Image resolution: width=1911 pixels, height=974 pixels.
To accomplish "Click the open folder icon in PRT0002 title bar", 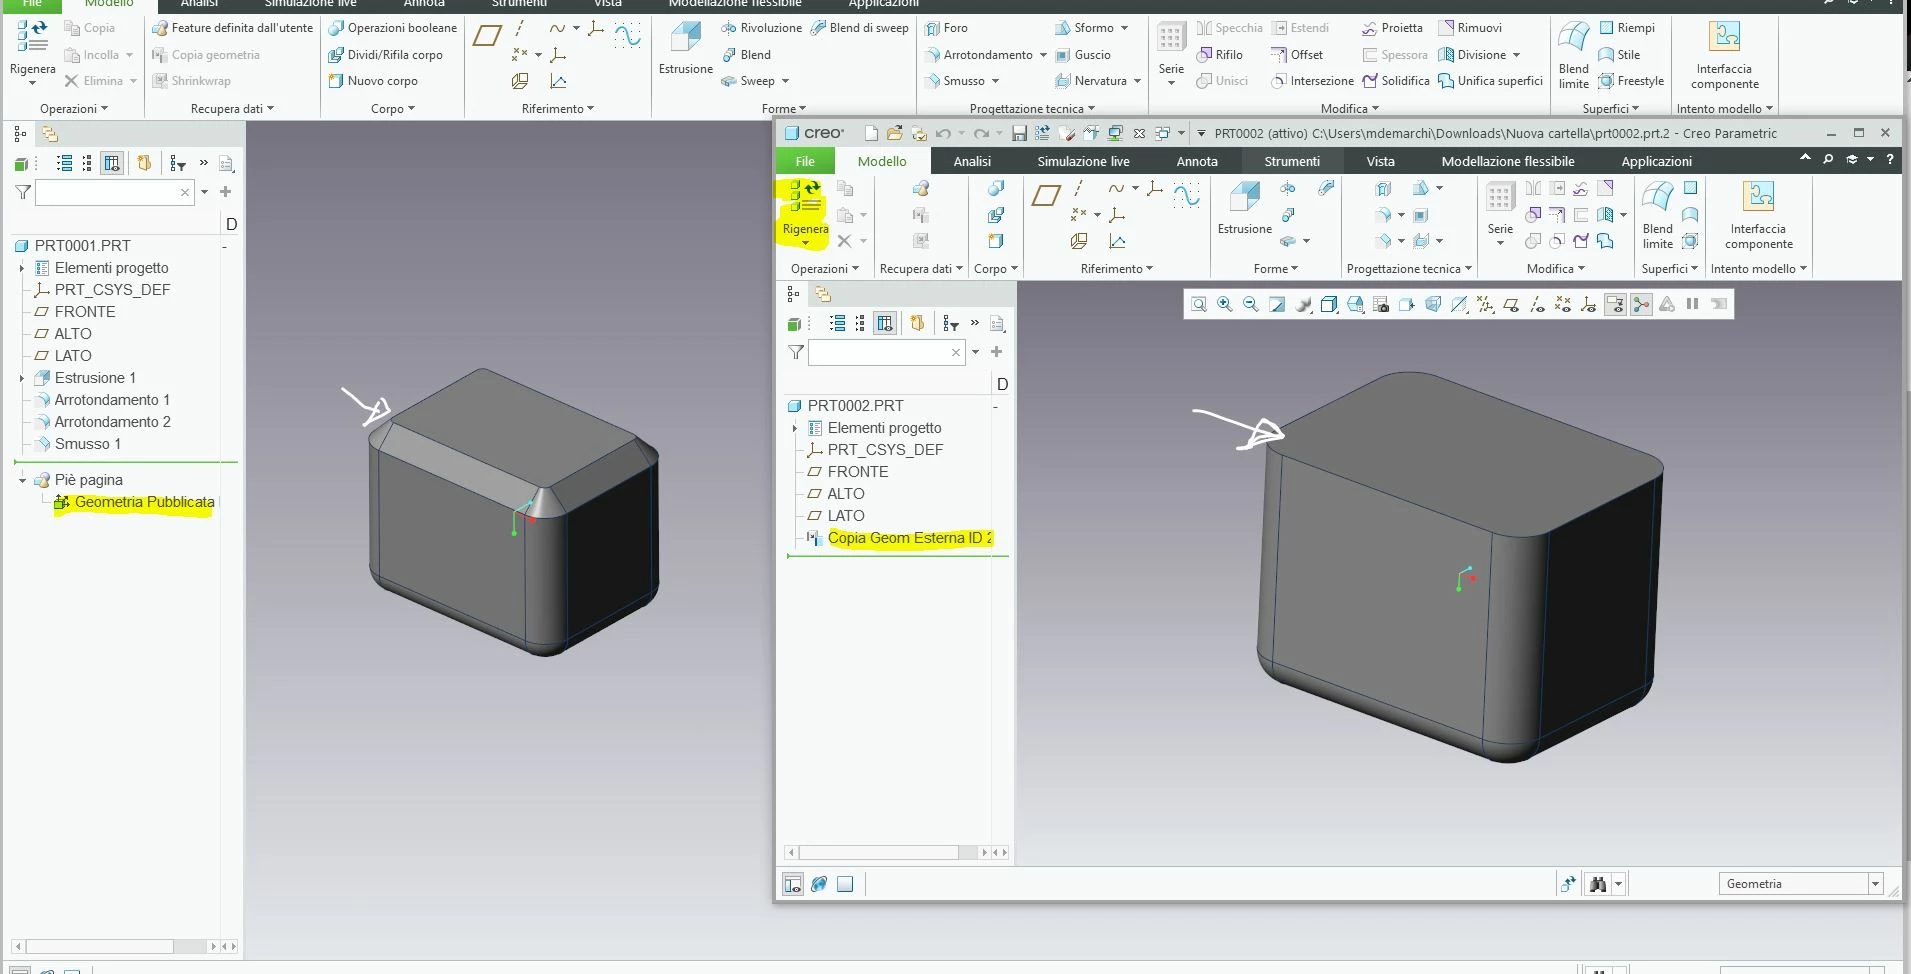I will 894,133.
